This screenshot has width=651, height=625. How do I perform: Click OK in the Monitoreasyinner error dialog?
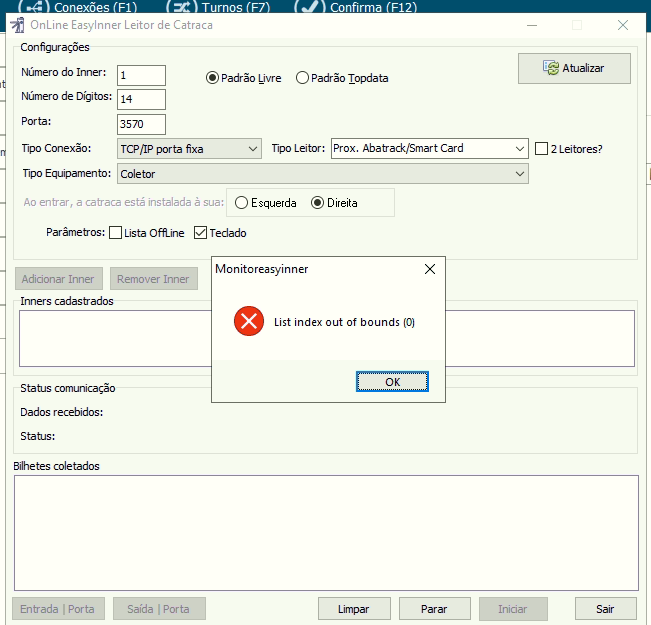coord(392,382)
